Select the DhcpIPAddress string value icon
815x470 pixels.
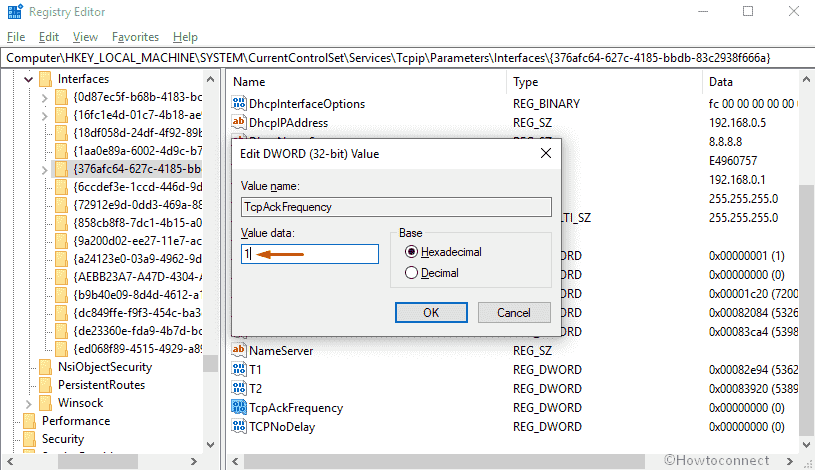click(239, 122)
